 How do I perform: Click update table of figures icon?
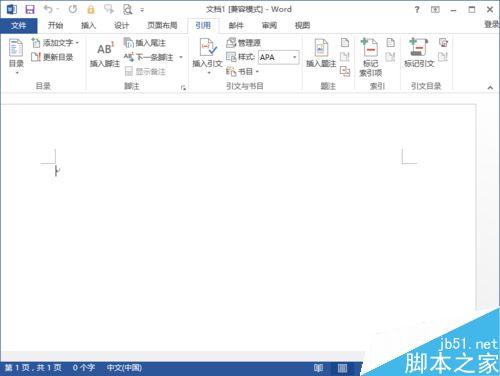pos(345,57)
